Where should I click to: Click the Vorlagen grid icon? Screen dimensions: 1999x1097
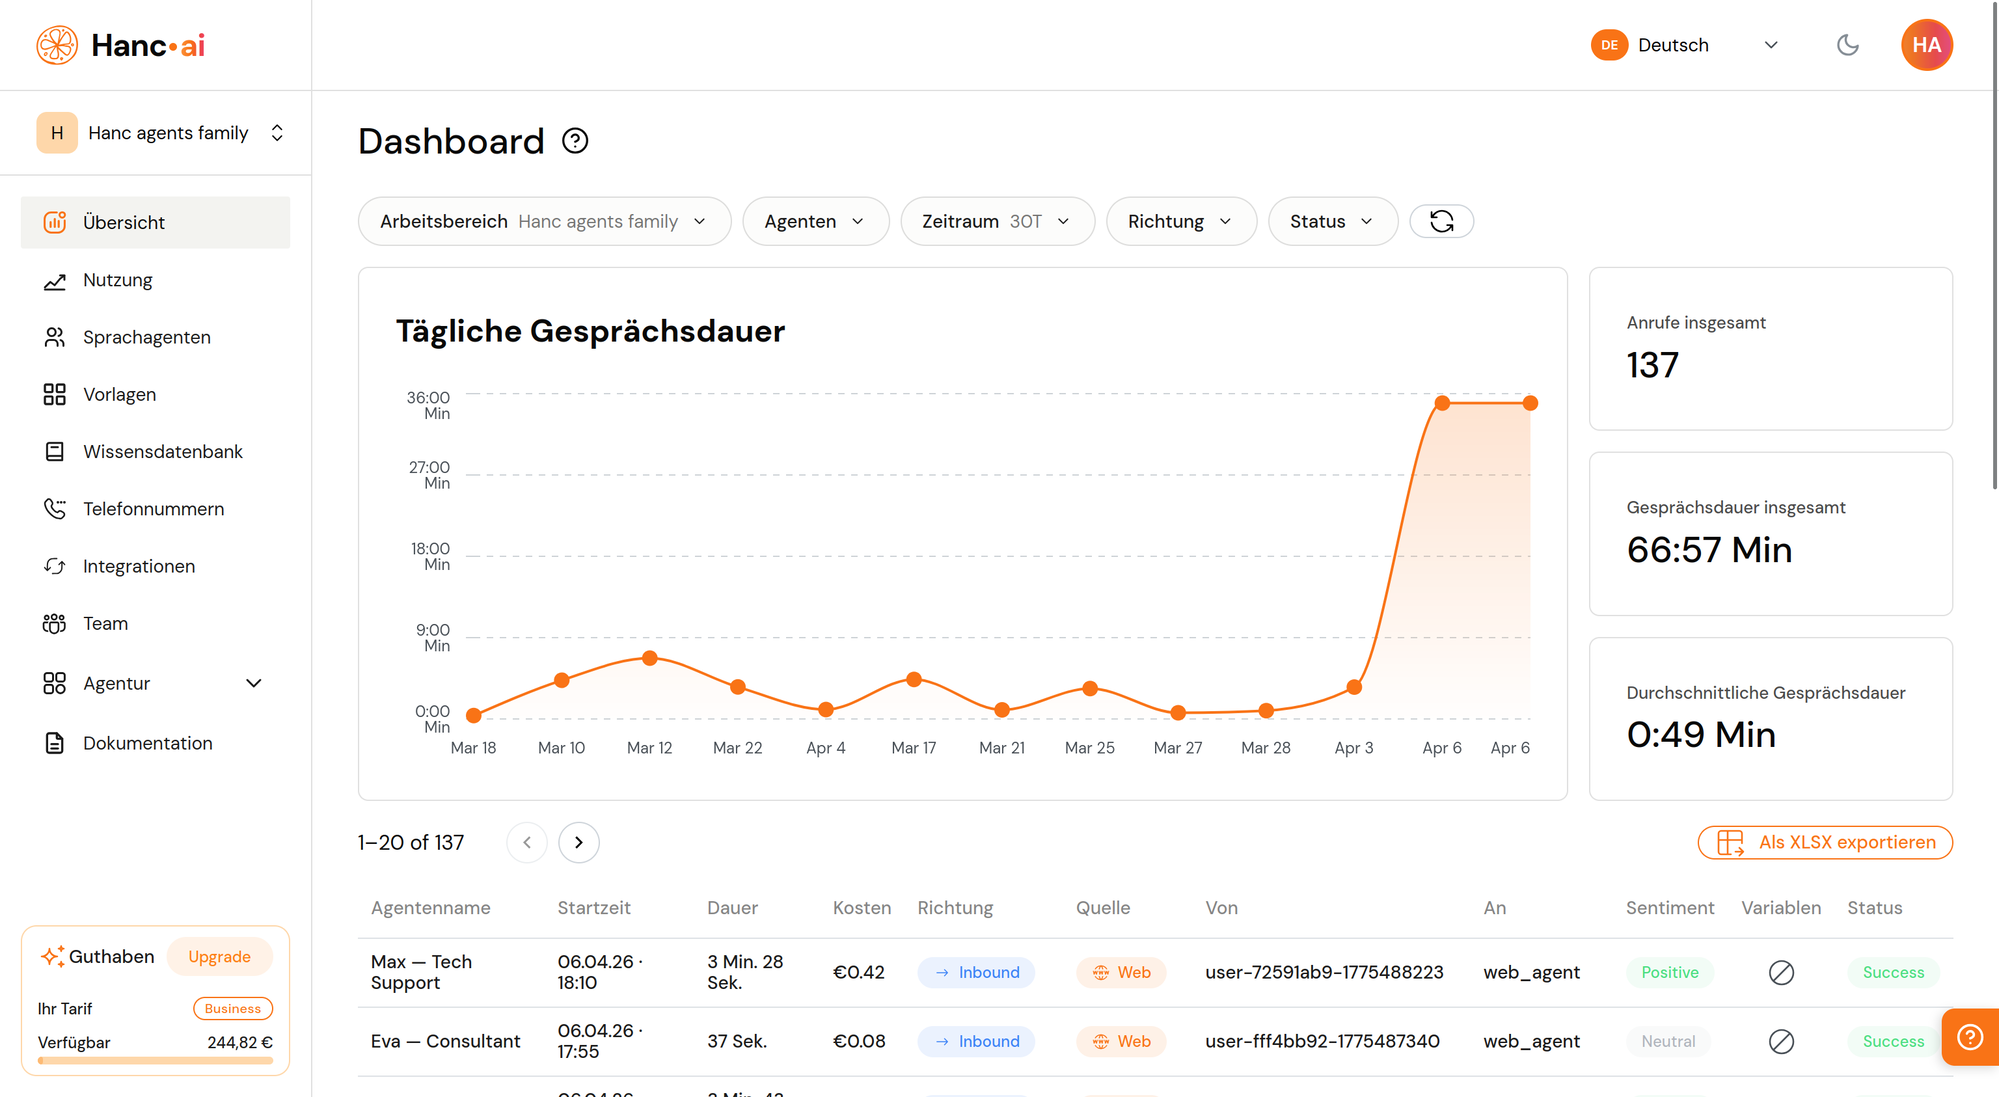point(56,394)
